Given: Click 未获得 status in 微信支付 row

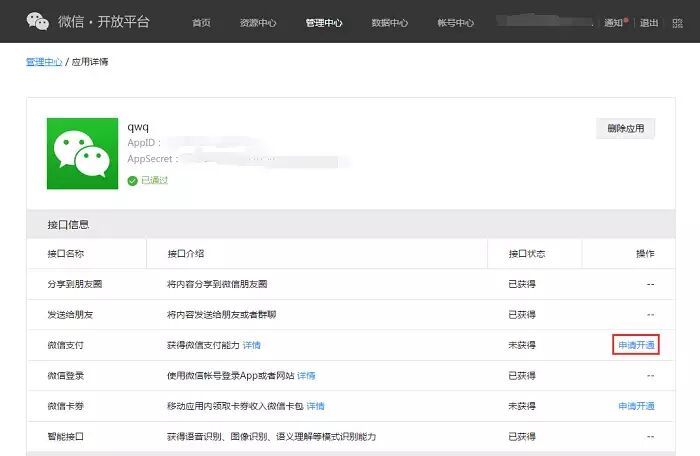Looking at the screenshot, I should click(x=522, y=345).
